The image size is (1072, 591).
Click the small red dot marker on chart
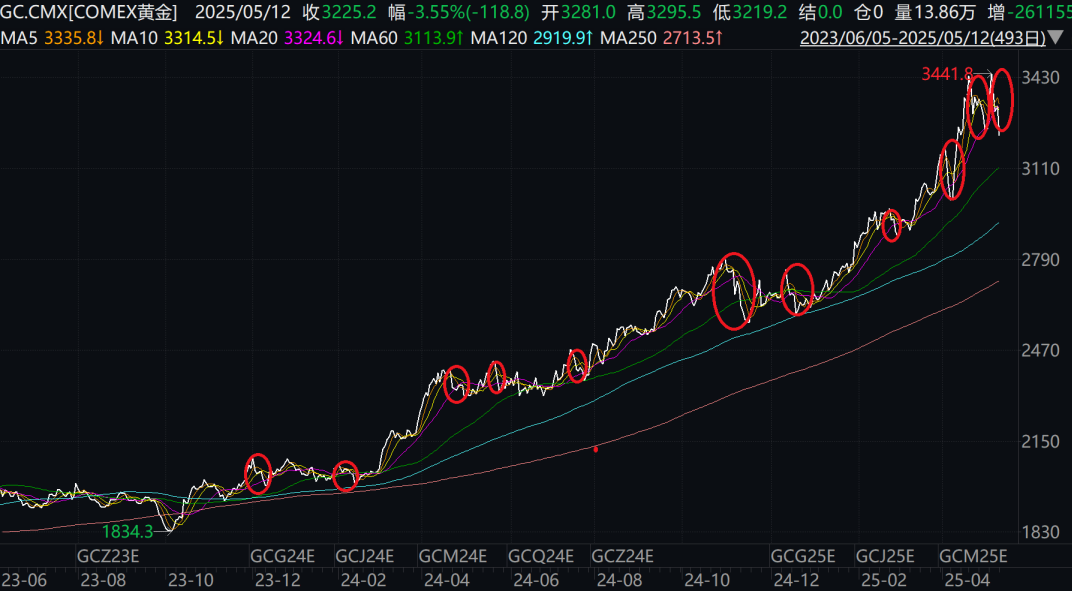595,449
